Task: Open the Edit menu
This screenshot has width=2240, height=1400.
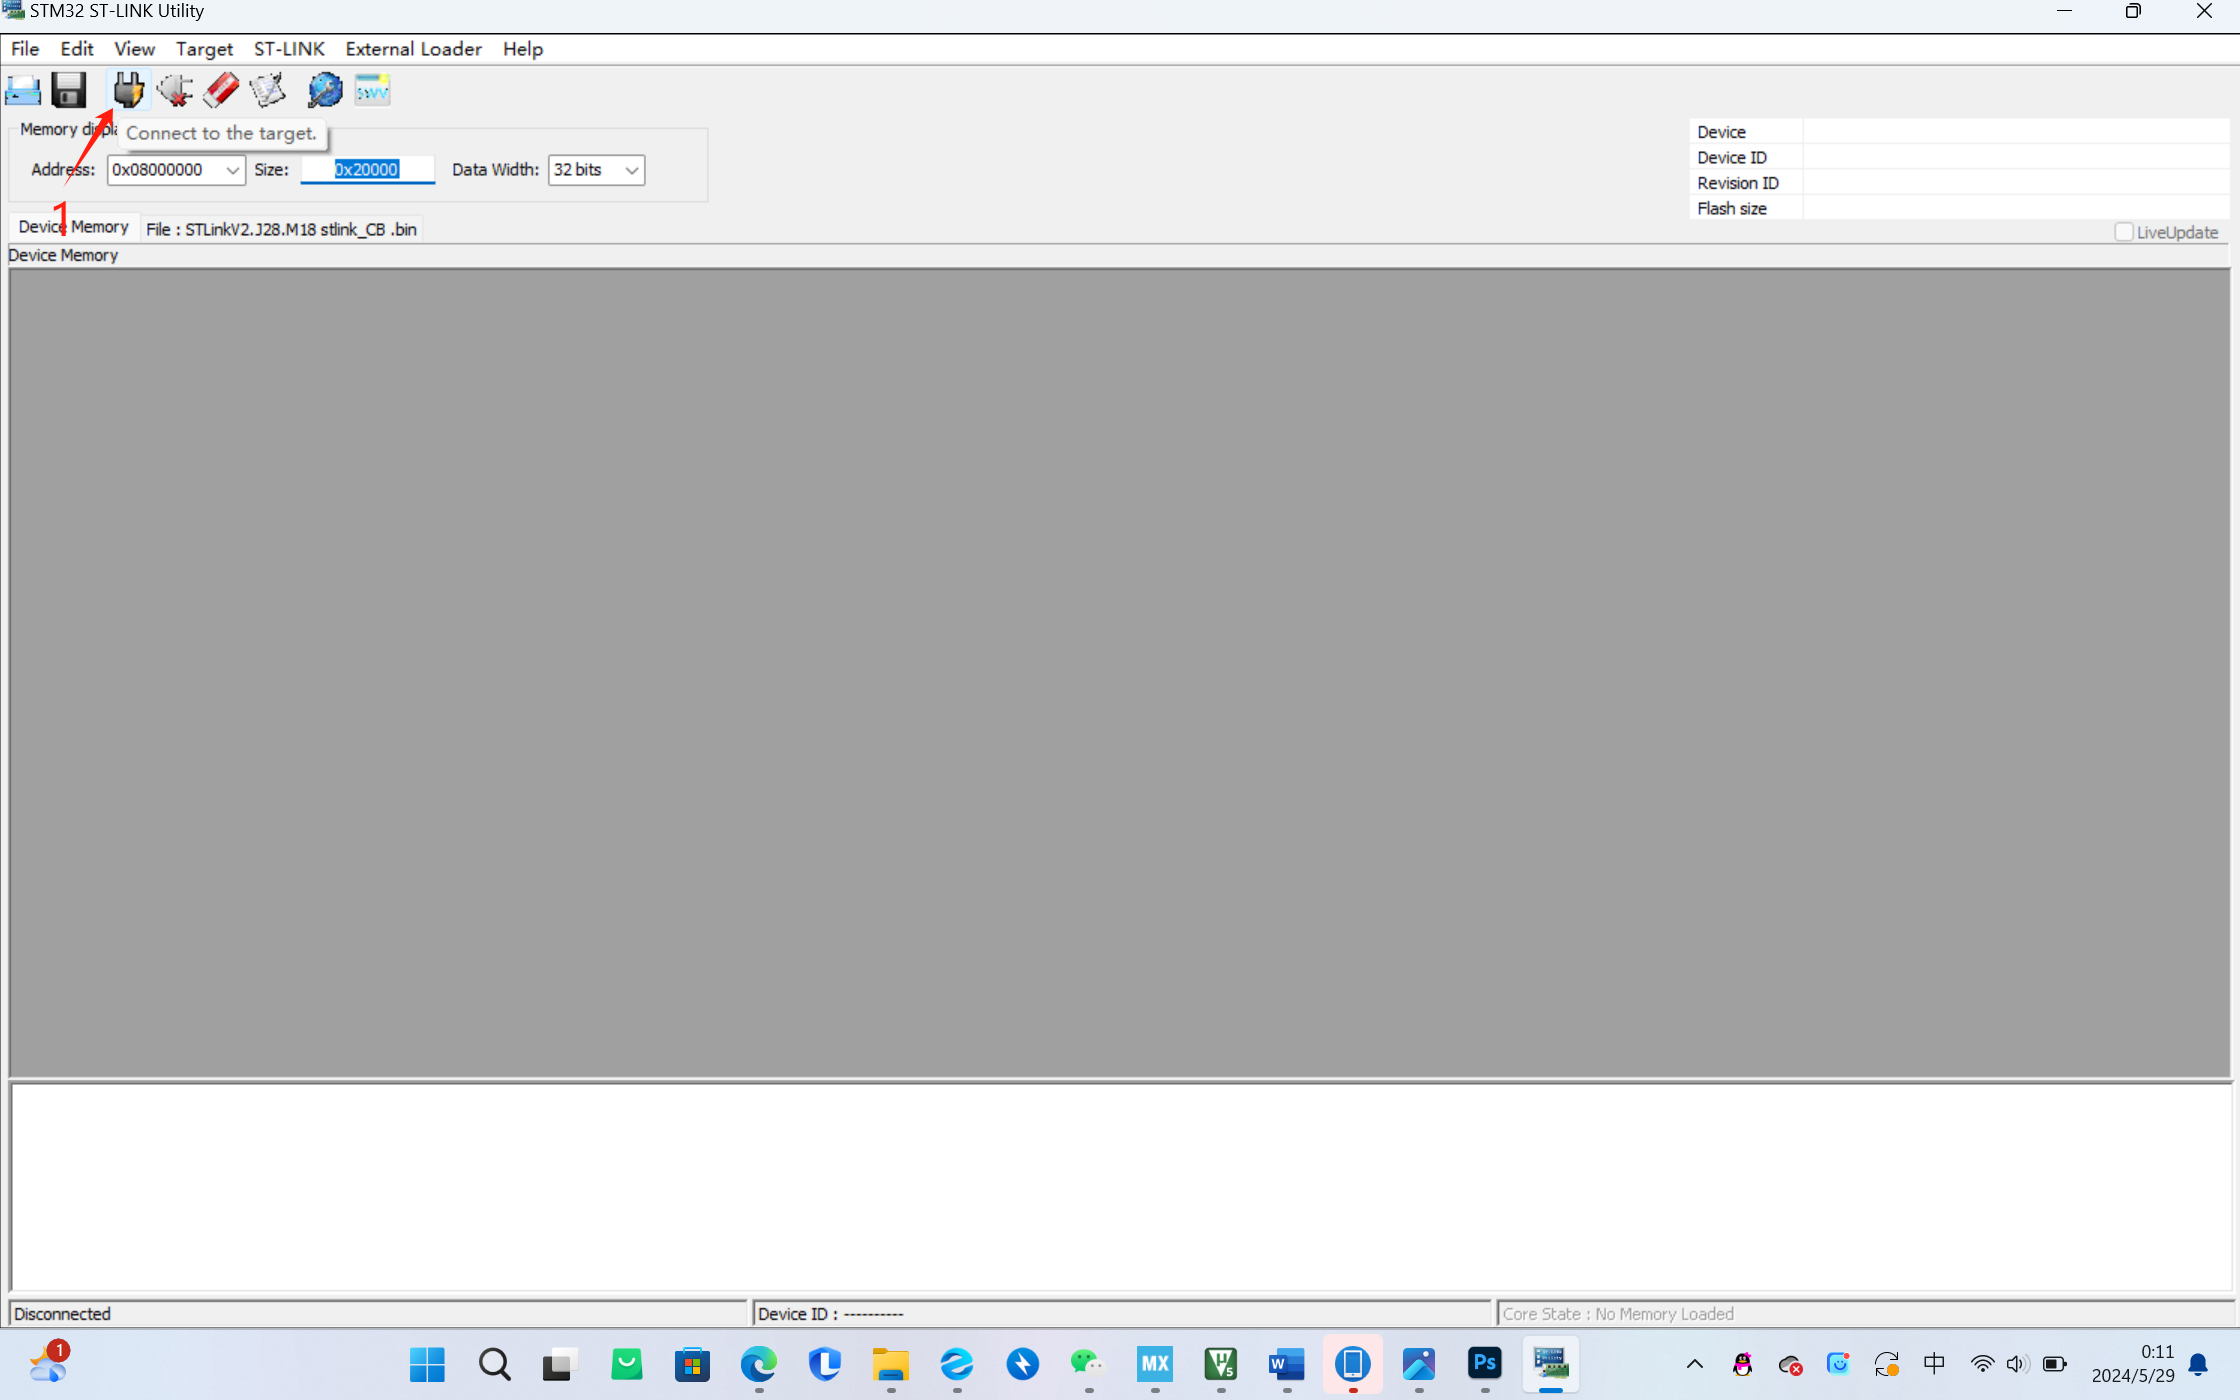Action: pyautogui.click(x=77, y=49)
